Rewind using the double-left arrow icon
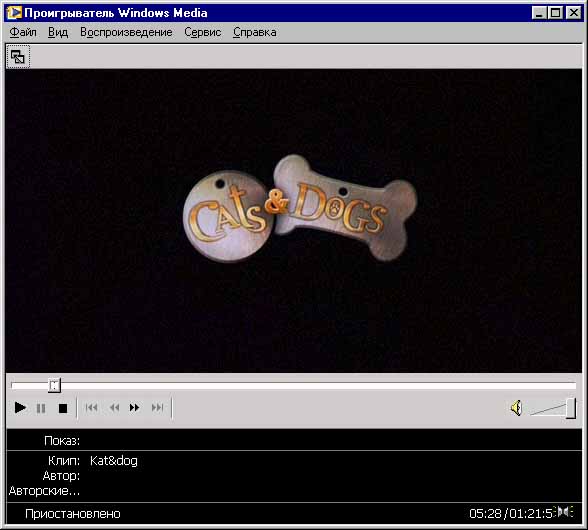The width and height of the screenshot is (588, 530). 114,408
